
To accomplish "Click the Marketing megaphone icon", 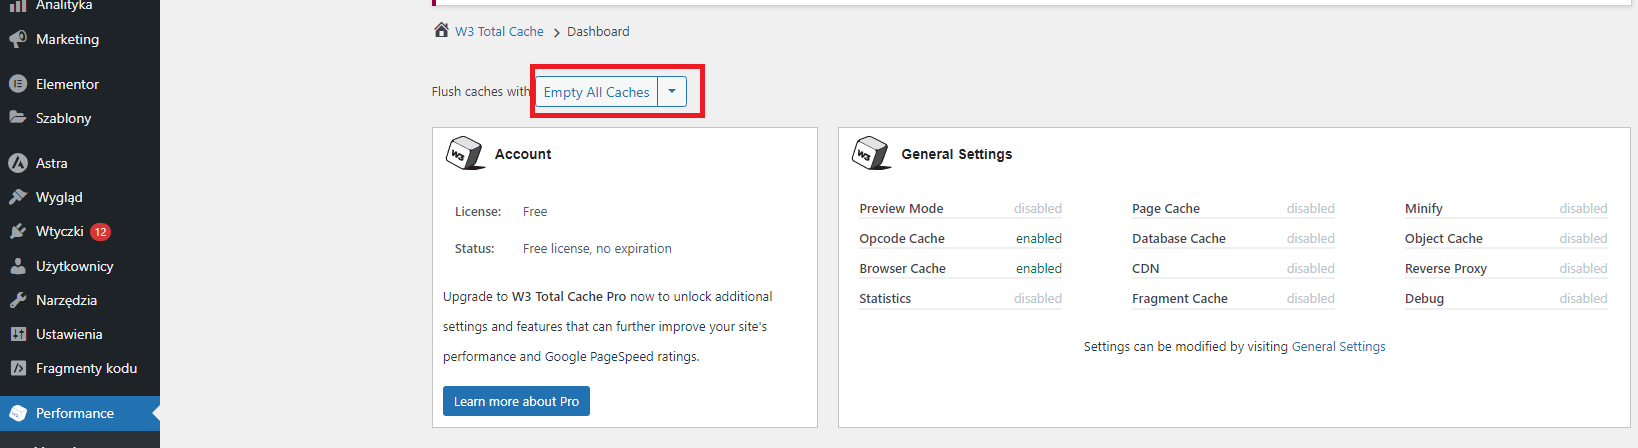I will click(18, 39).
